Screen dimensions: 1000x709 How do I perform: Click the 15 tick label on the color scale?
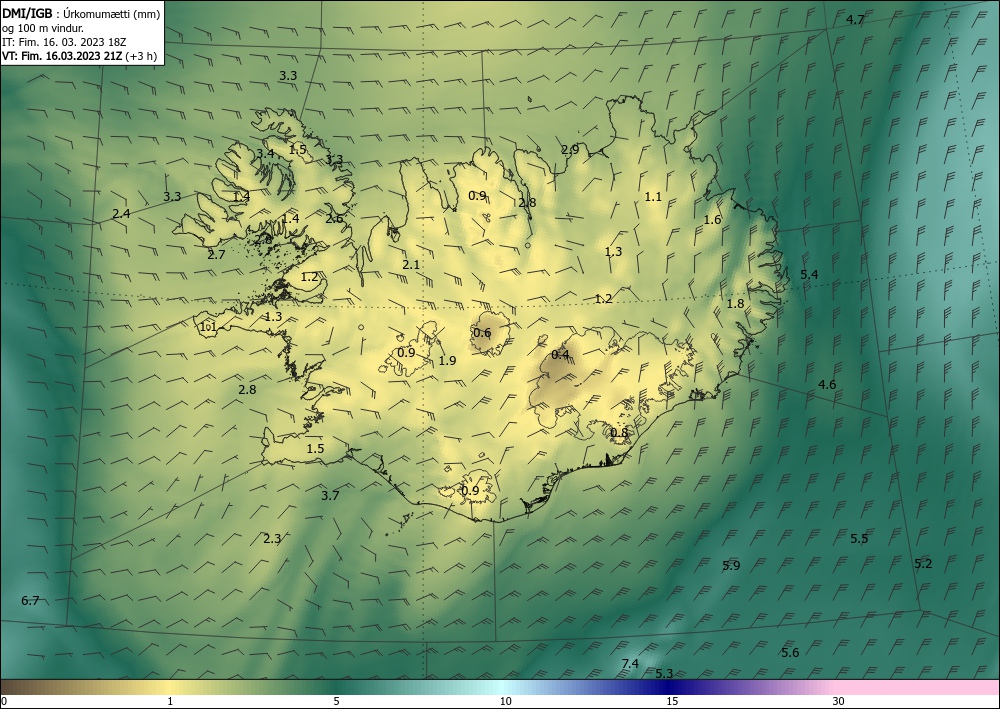click(672, 701)
